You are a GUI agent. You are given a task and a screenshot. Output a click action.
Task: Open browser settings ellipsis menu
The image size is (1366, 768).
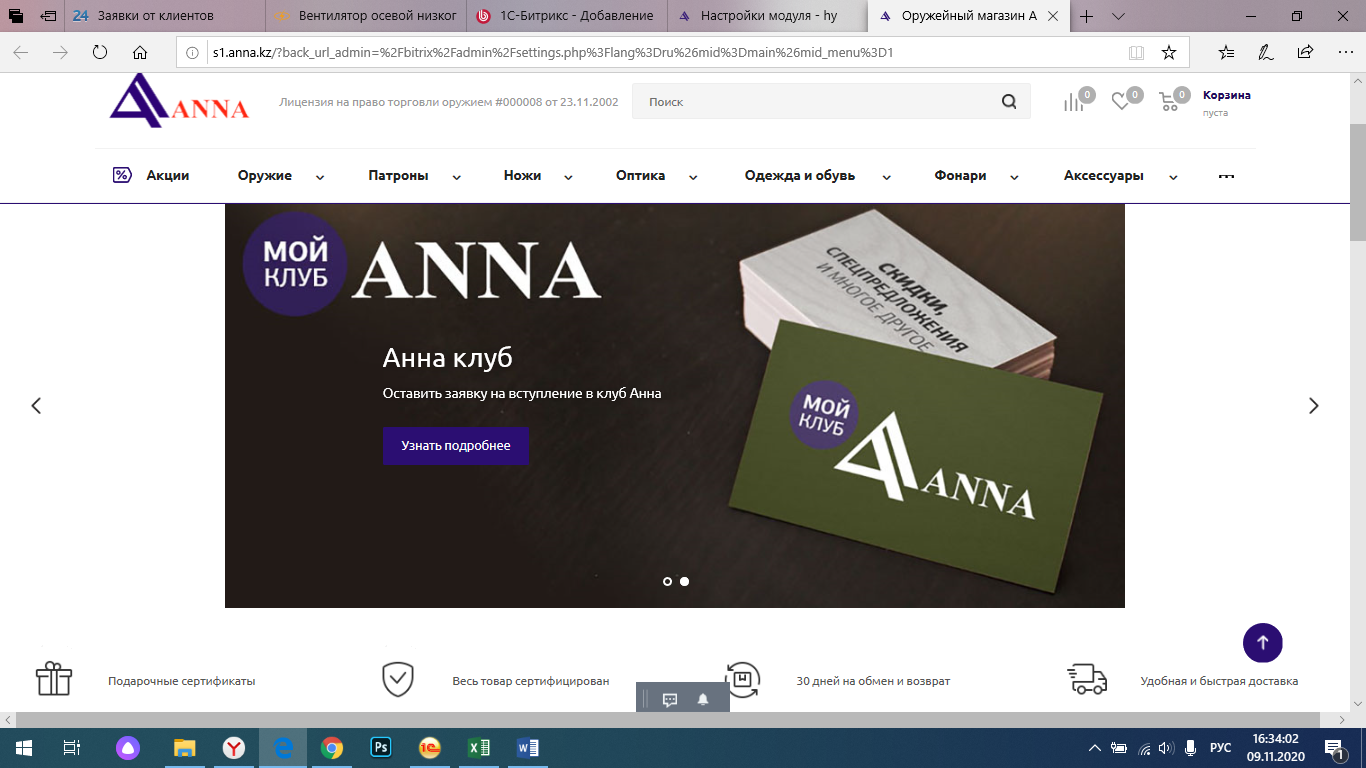1344,52
